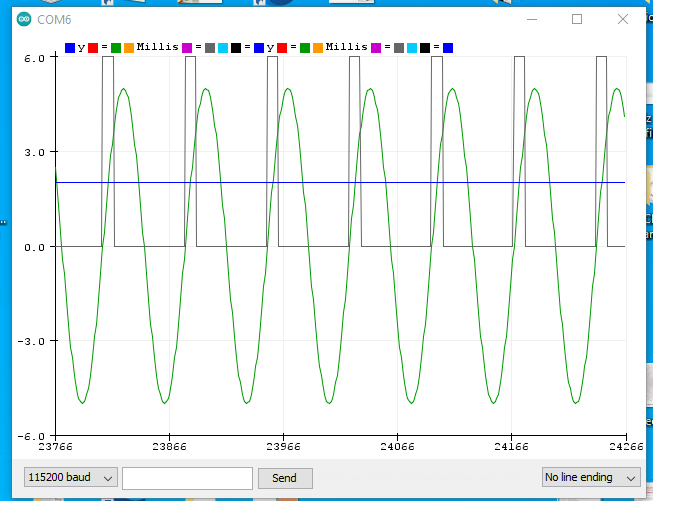Click the first cyan legend swatch

pos(222,47)
